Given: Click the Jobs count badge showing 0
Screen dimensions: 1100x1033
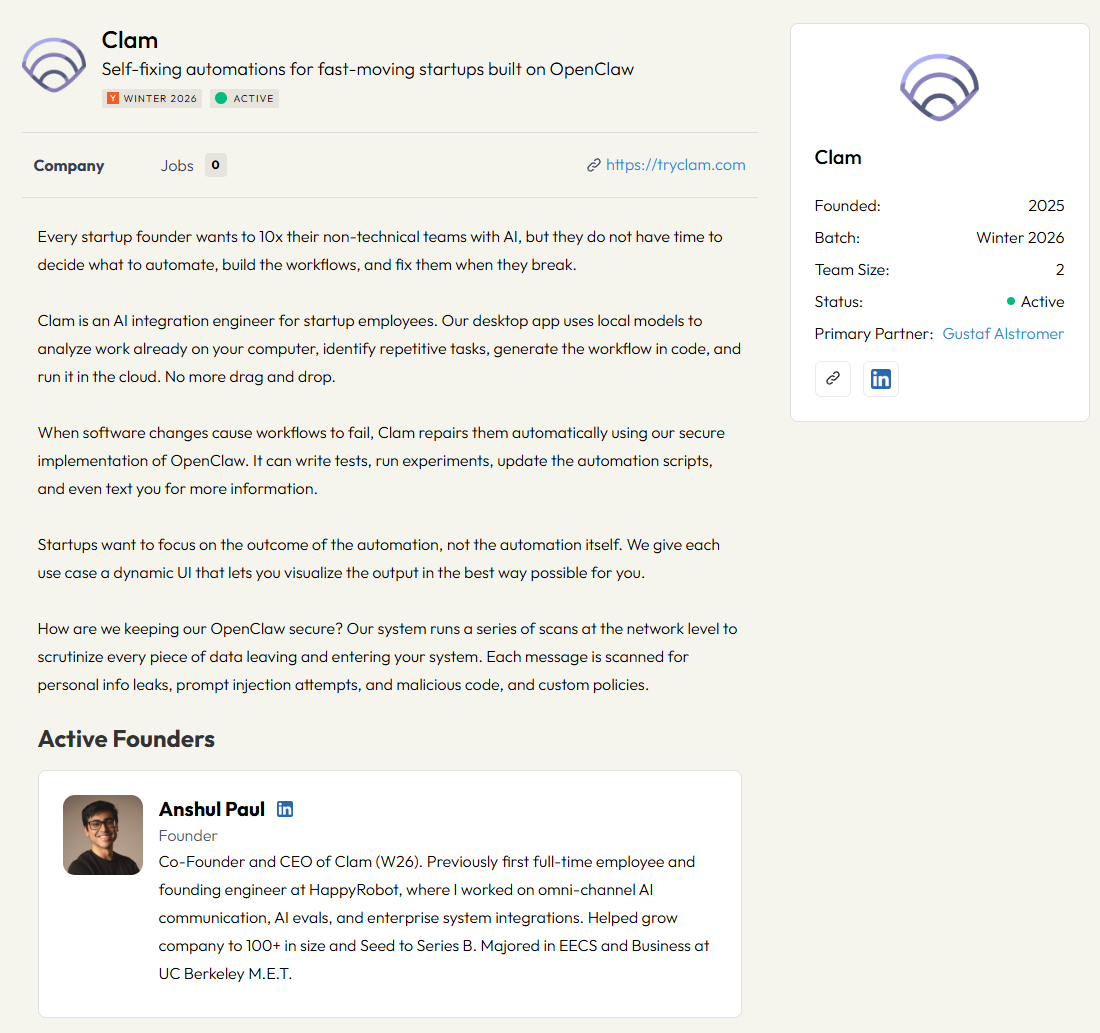Looking at the screenshot, I should click(216, 166).
